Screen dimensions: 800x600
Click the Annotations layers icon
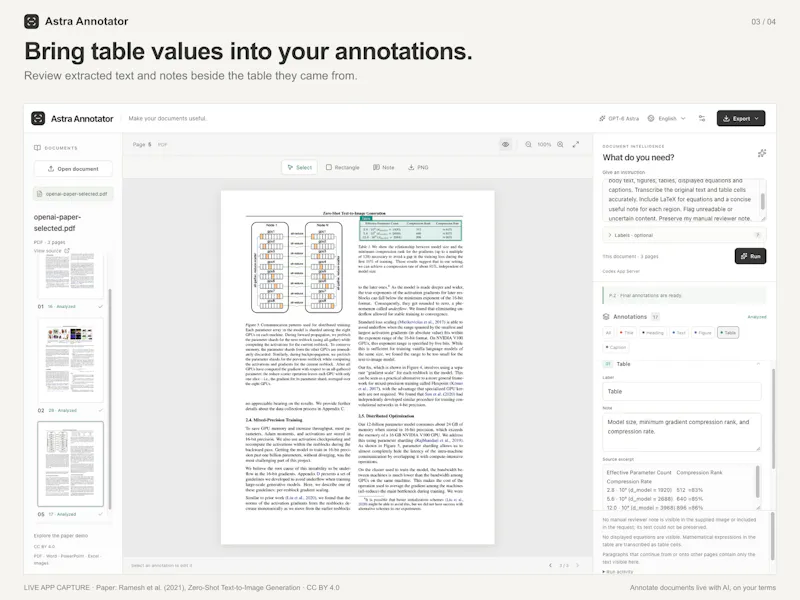(606, 317)
